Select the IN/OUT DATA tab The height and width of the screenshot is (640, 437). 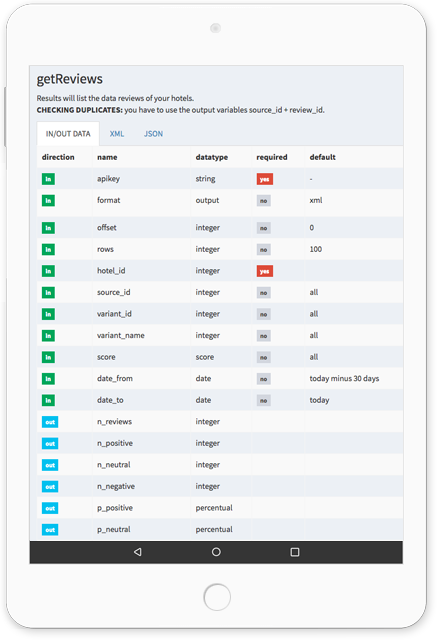[68, 134]
